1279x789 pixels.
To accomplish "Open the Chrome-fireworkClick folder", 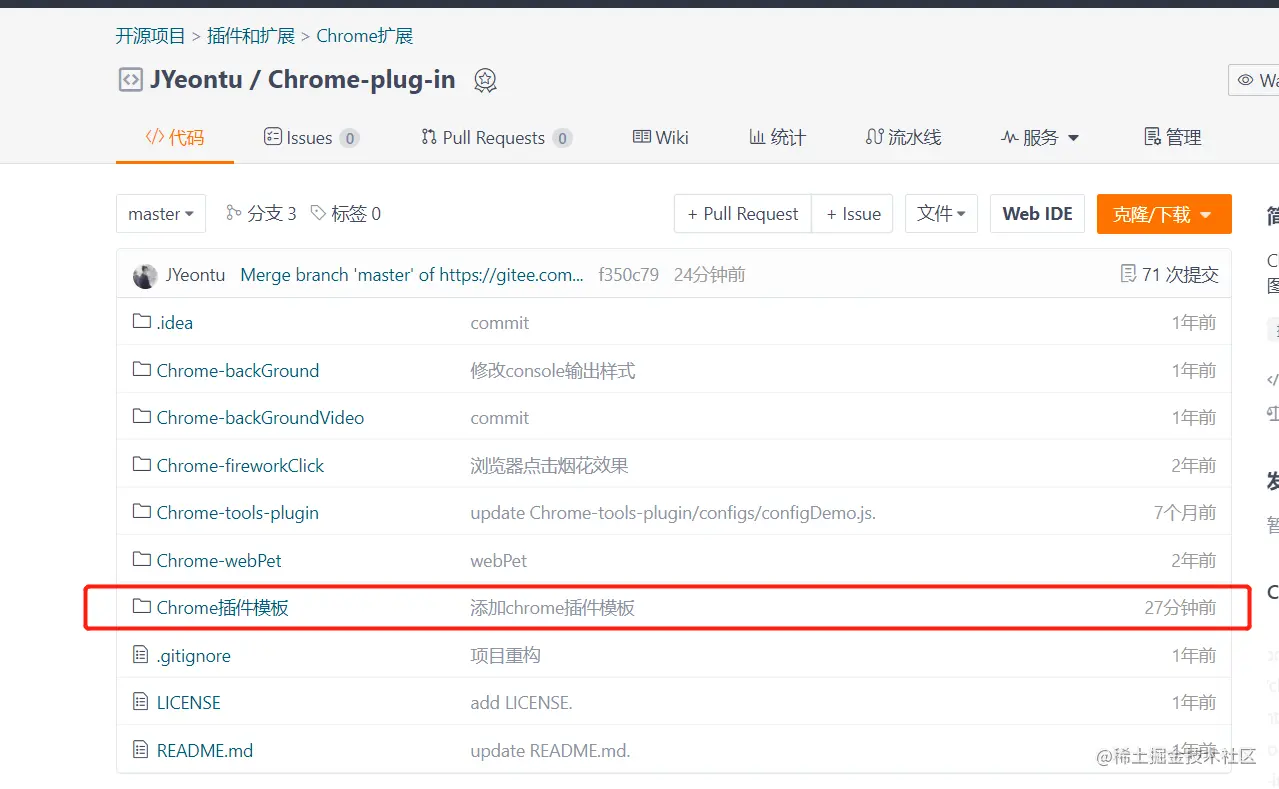I will (x=240, y=465).
